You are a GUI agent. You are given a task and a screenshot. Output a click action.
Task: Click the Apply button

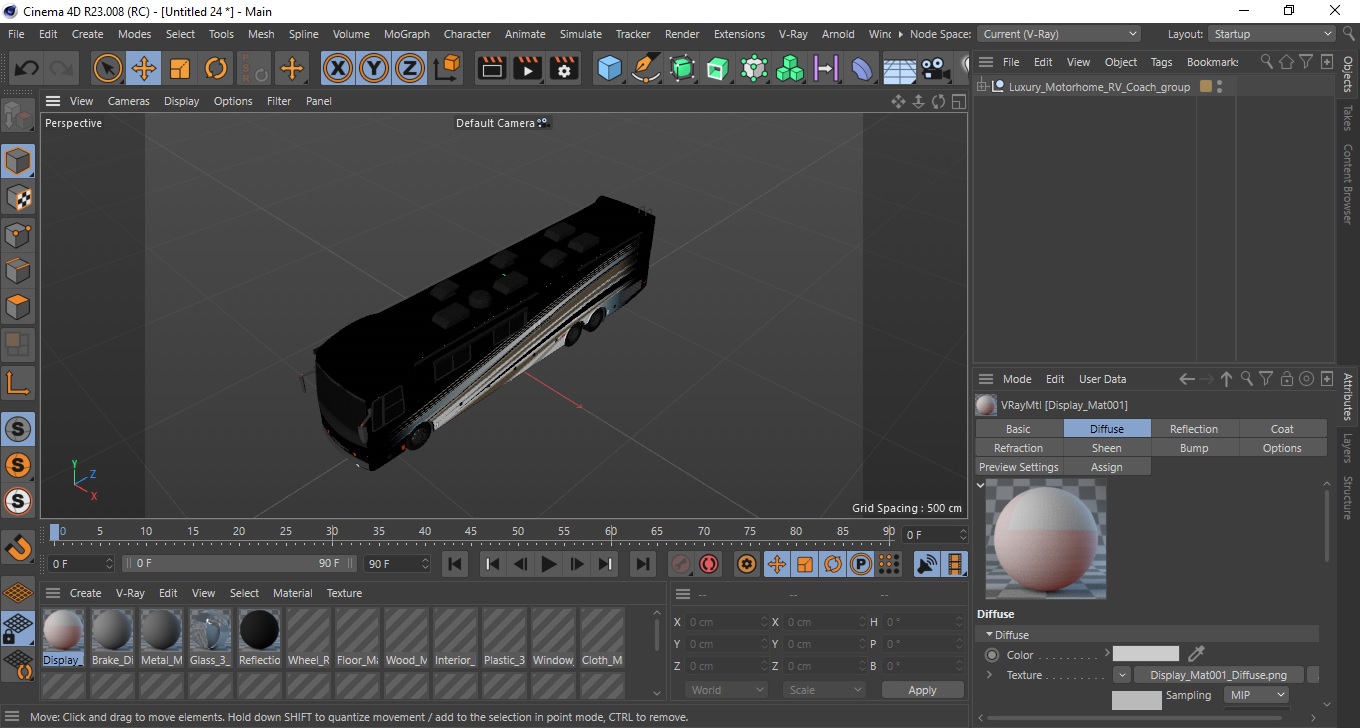coord(922,690)
